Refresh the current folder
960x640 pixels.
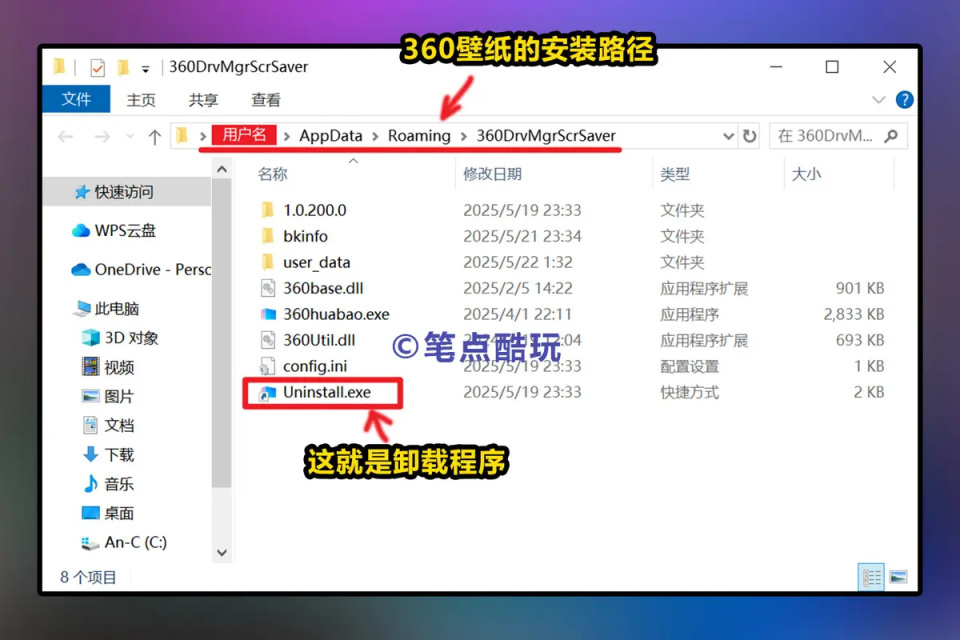coord(749,136)
